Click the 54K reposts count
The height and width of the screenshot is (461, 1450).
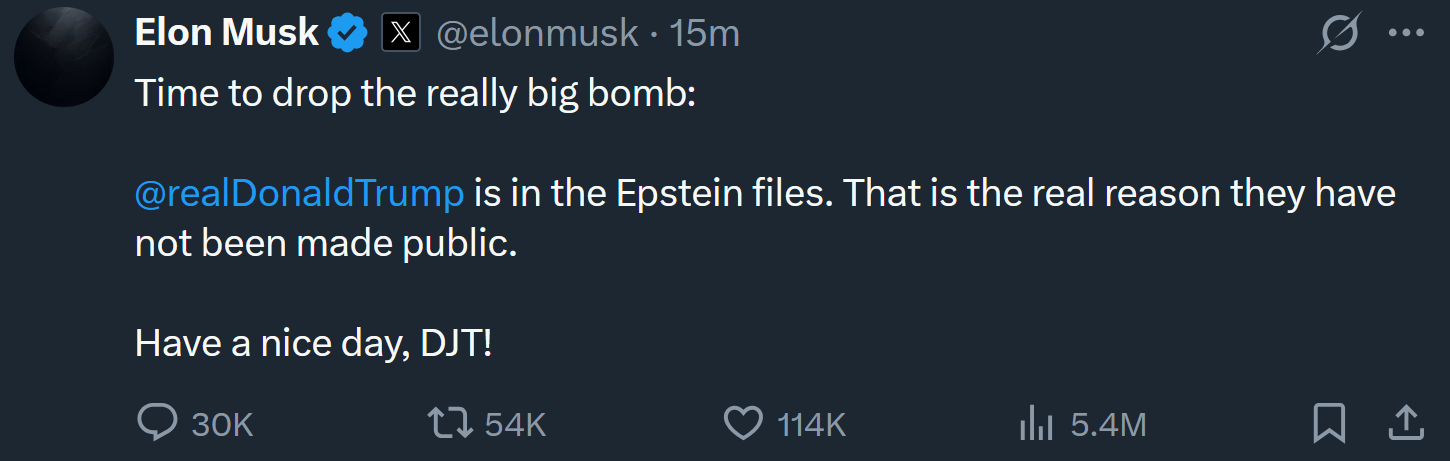click(515, 425)
